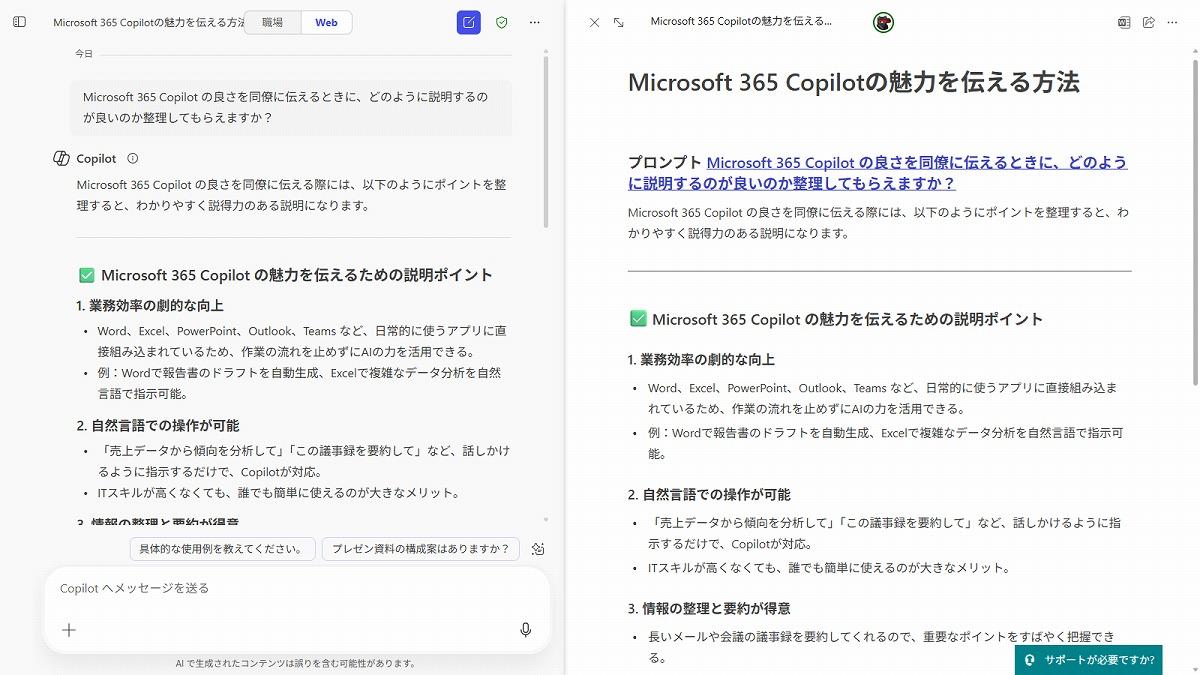Share the page using the share icon
Screen dimensions: 1200x675
click(x=1148, y=22)
